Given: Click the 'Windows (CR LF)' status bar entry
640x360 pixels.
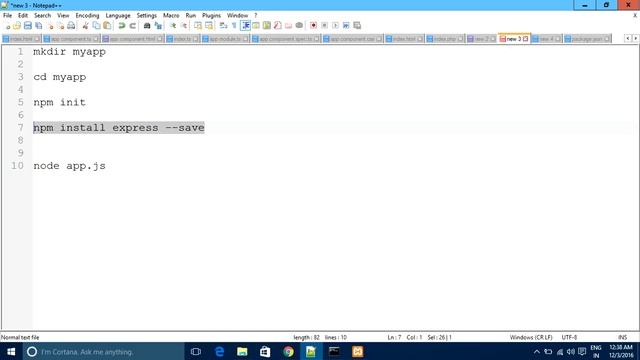Looking at the screenshot, I should [531, 338].
